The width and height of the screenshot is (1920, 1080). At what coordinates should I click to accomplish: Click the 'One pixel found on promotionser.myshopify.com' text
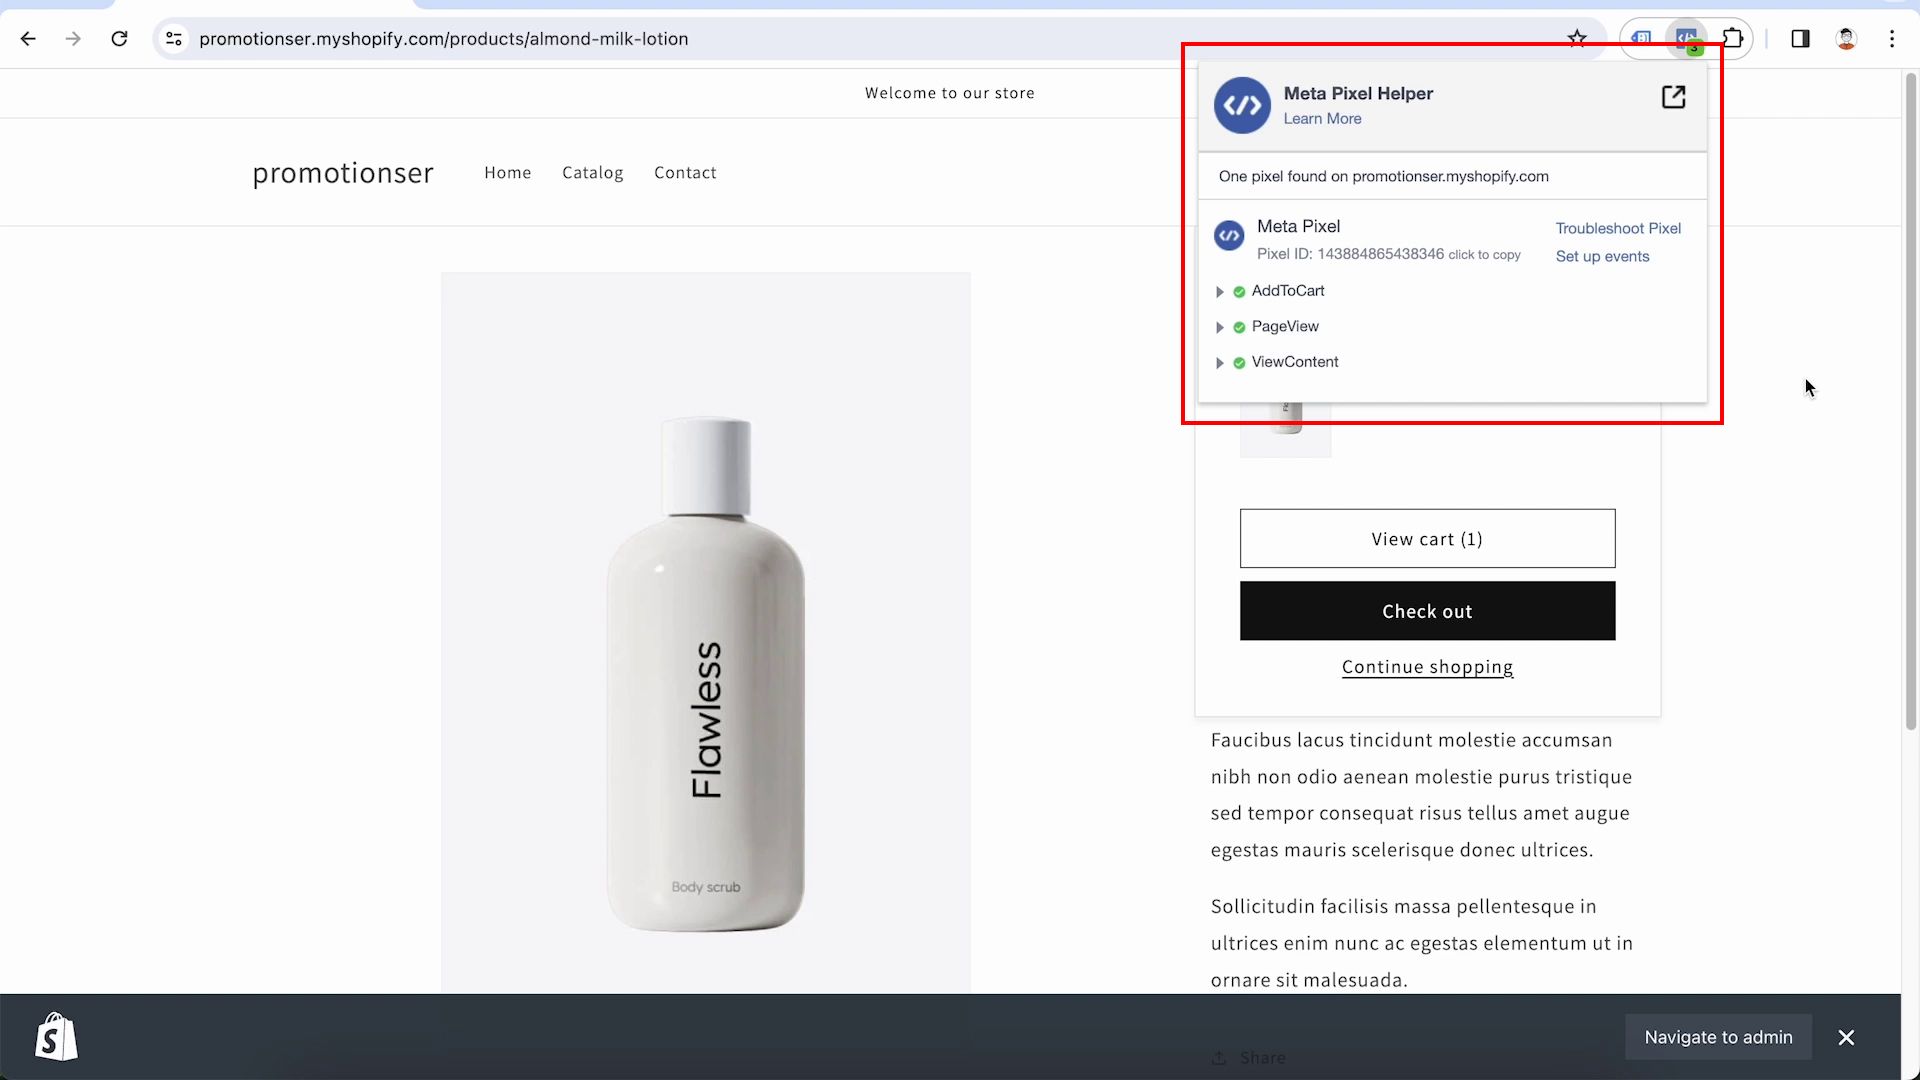(x=1383, y=176)
